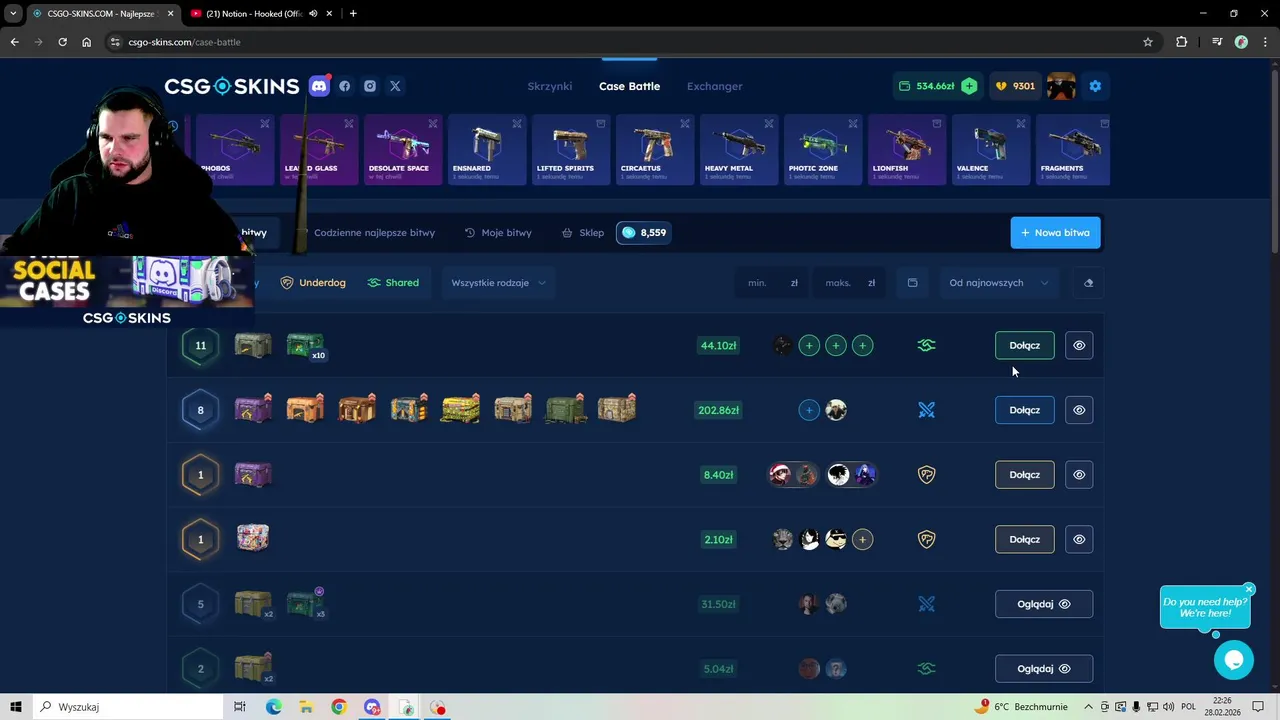Screen dimensions: 1280x720
Task: Open the user avatar next to 9301
Action: click(x=1061, y=86)
